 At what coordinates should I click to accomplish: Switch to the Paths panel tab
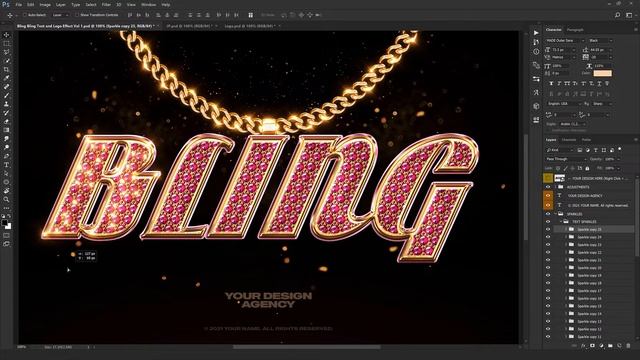click(x=587, y=140)
